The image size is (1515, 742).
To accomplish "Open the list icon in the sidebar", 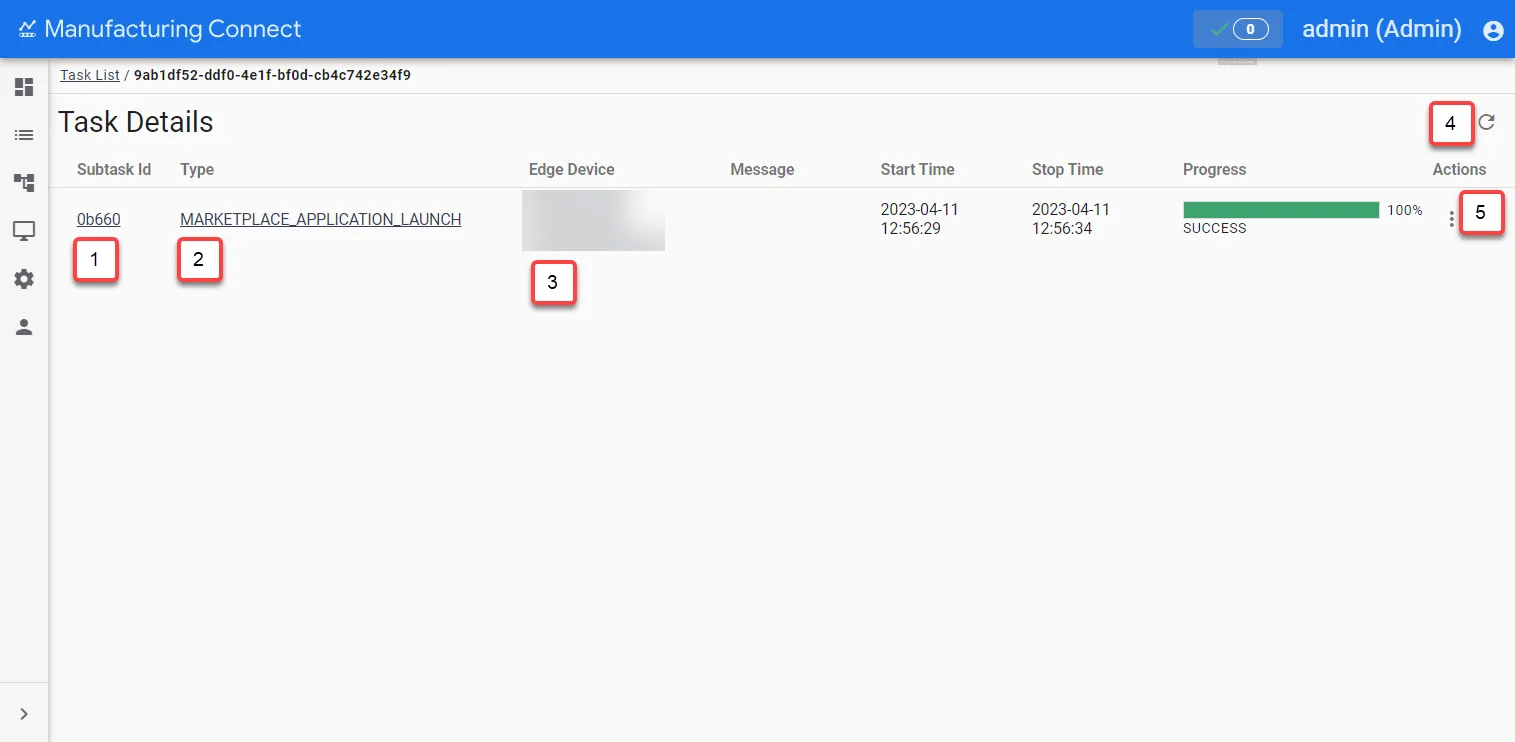I will pyautogui.click(x=24, y=135).
